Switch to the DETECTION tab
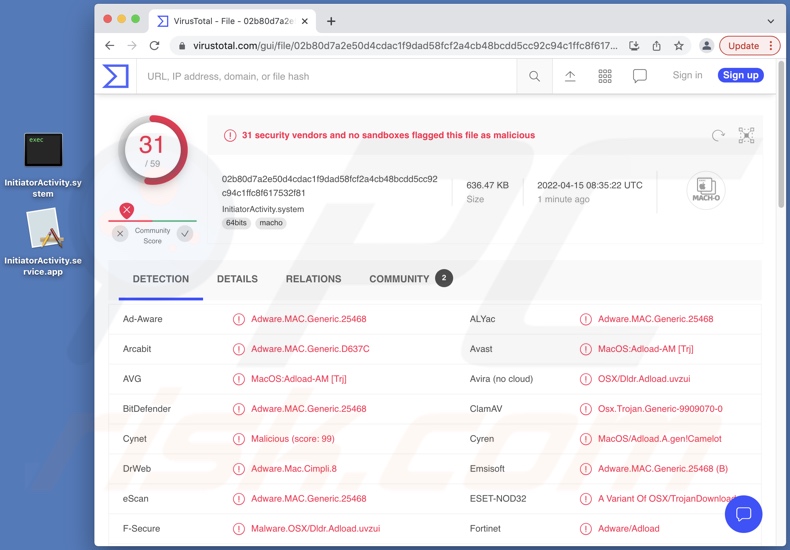Viewport: 790px width, 550px height. pos(161,279)
